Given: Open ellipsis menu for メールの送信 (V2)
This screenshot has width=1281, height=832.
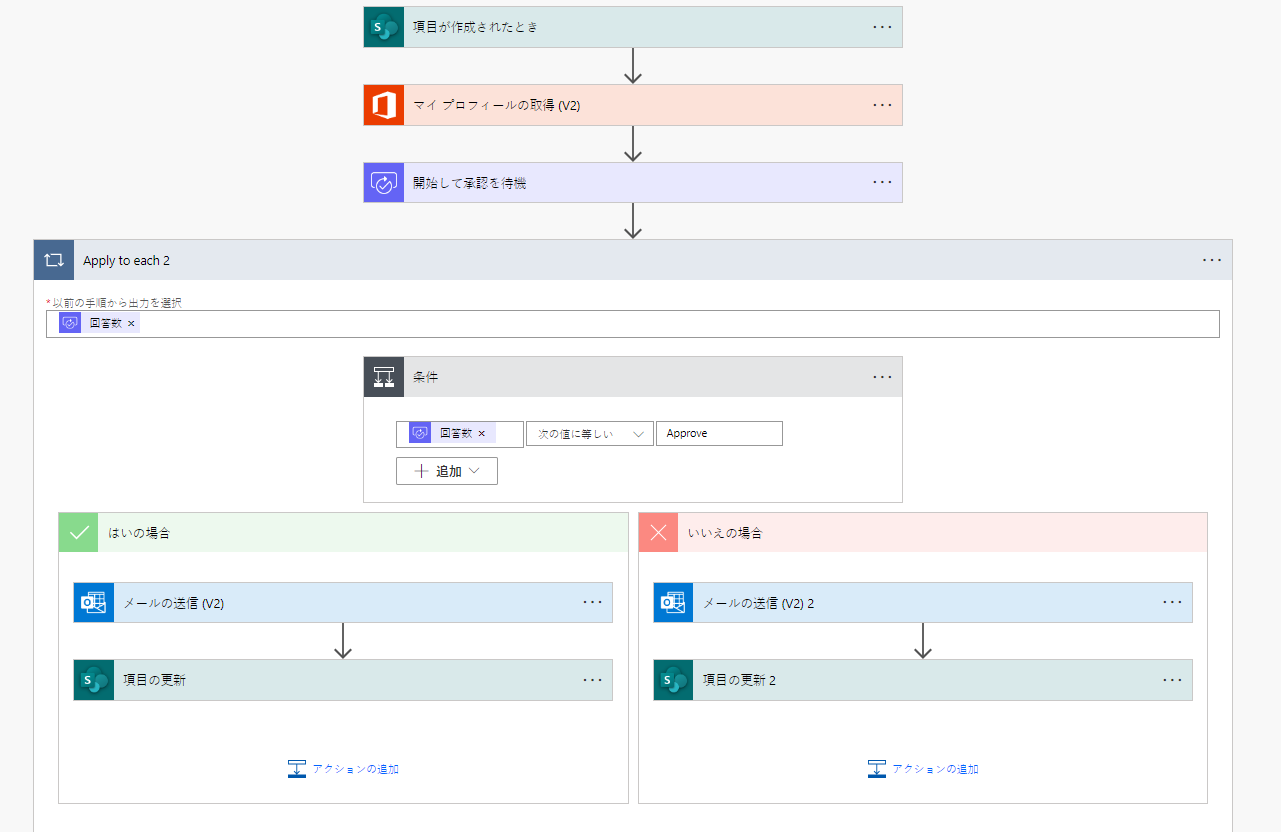Looking at the screenshot, I should (592, 603).
